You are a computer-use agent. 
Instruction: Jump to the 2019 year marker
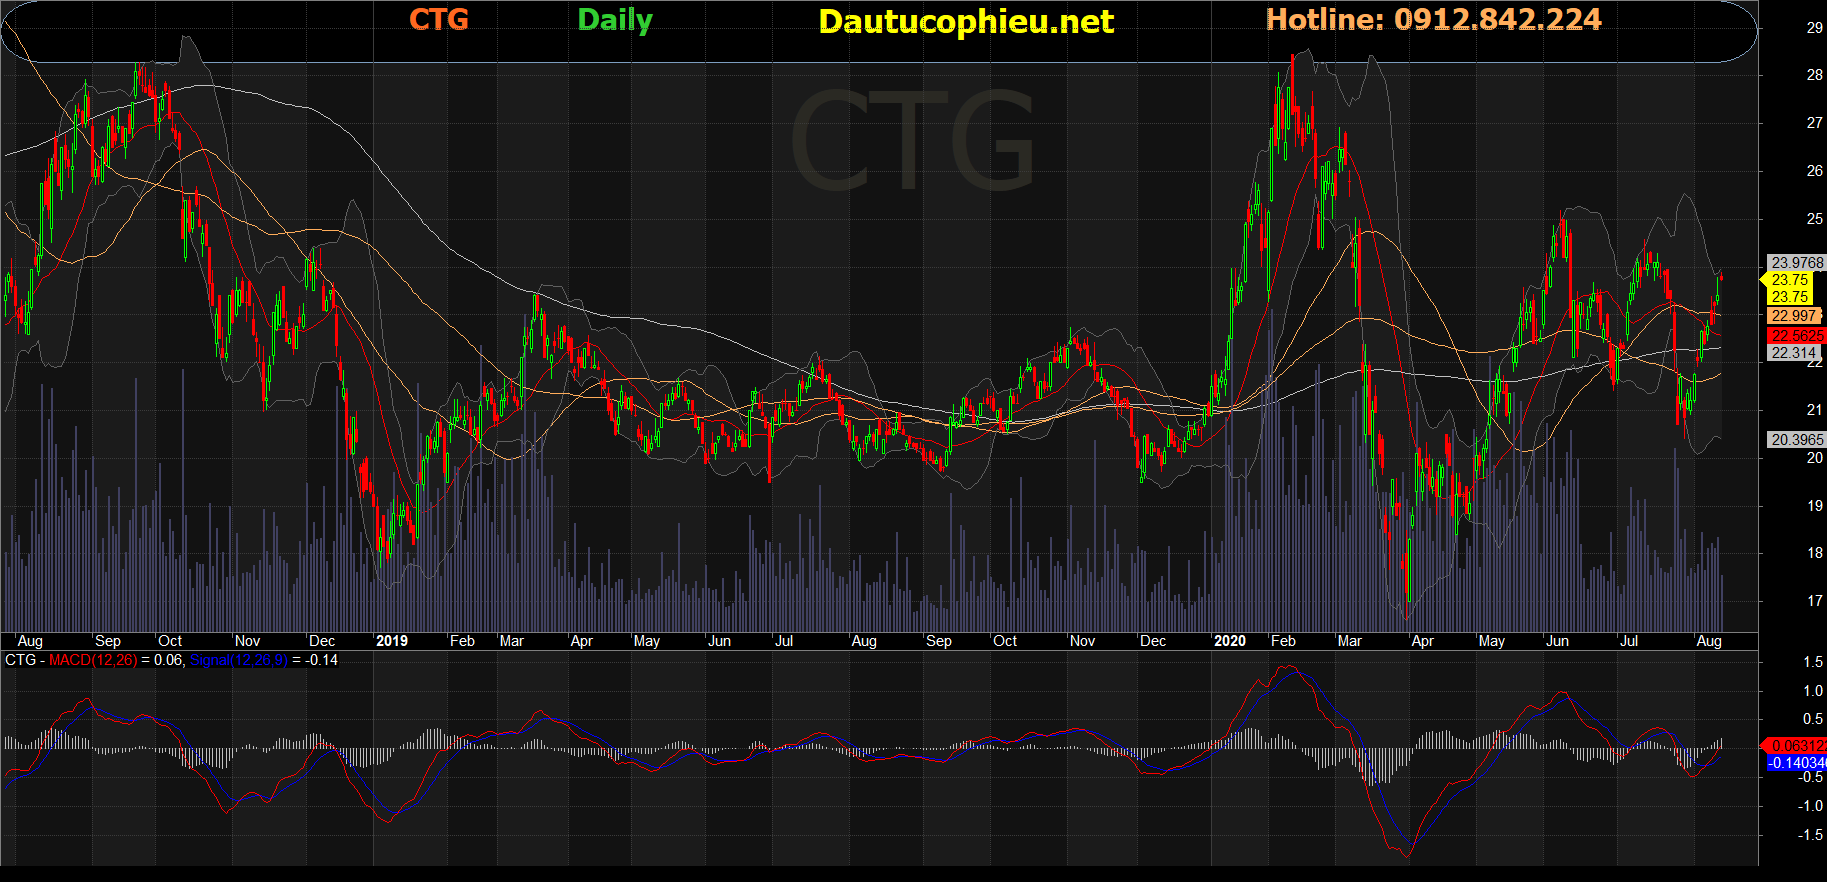pos(391,641)
